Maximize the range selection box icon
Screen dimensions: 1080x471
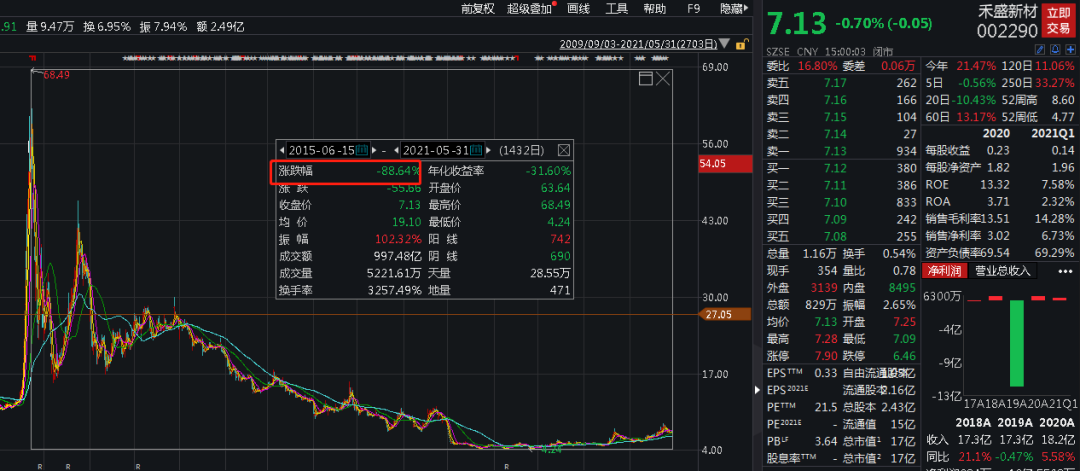(x=645, y=78)
